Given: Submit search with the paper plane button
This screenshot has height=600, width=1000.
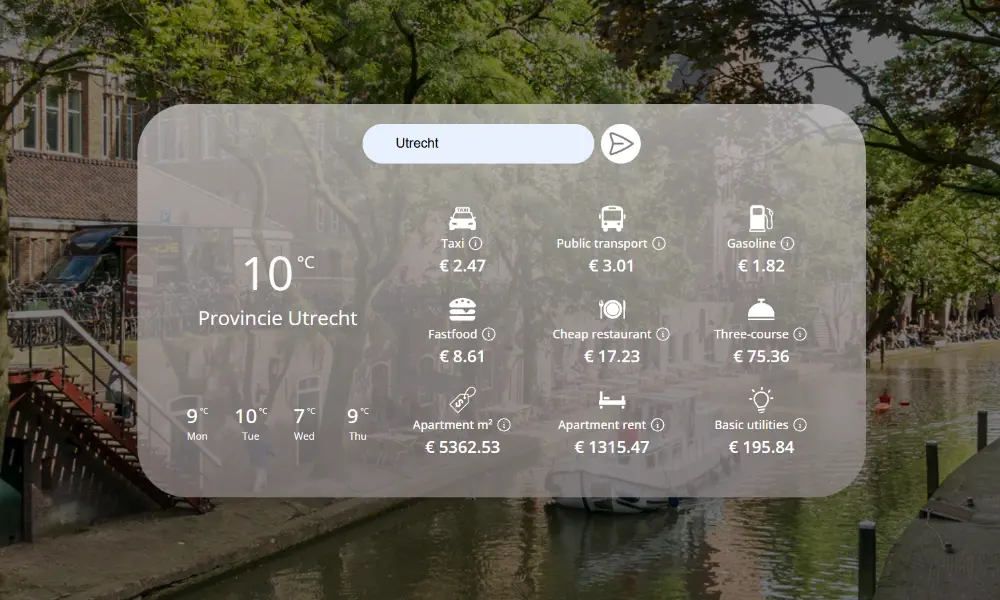Looking at the screenshot, I should coord(620,143).
